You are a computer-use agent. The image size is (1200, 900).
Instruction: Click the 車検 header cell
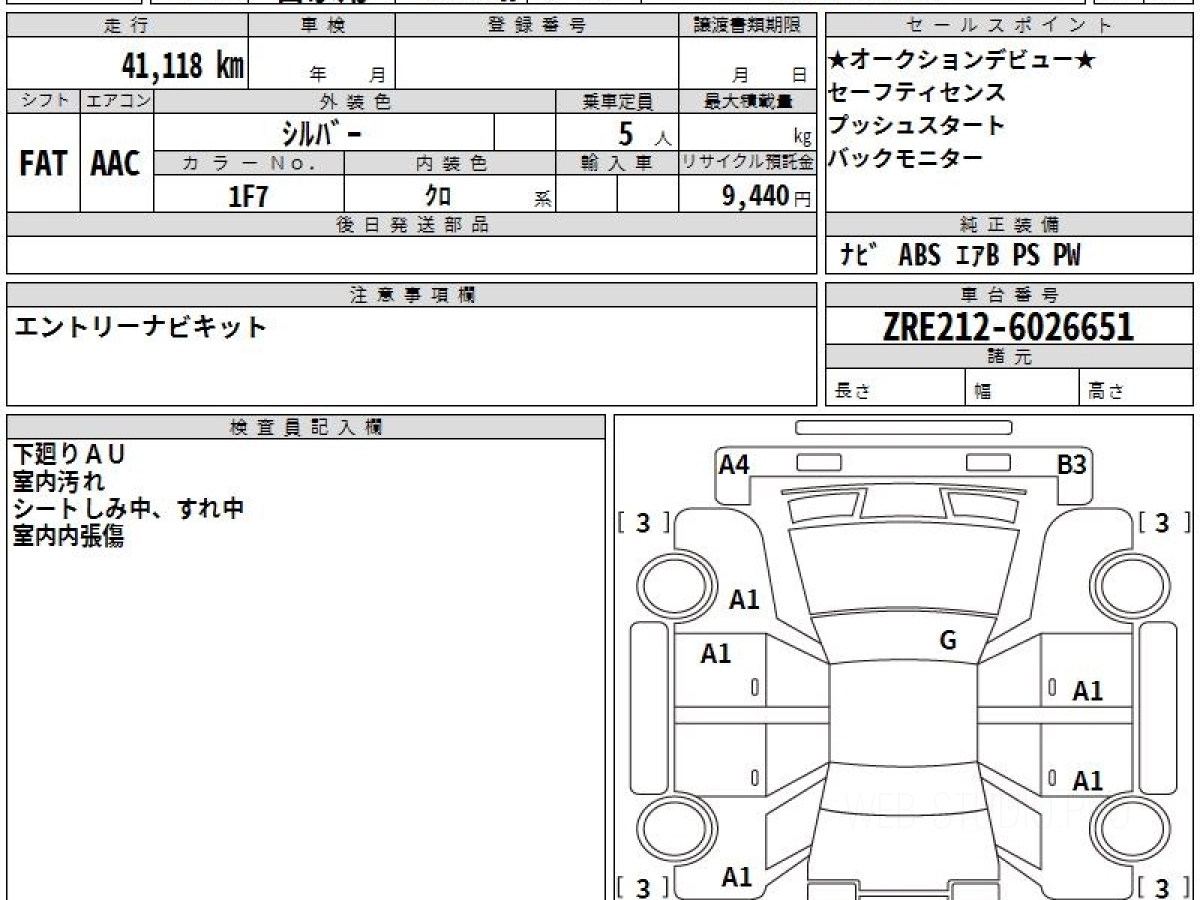322,26
